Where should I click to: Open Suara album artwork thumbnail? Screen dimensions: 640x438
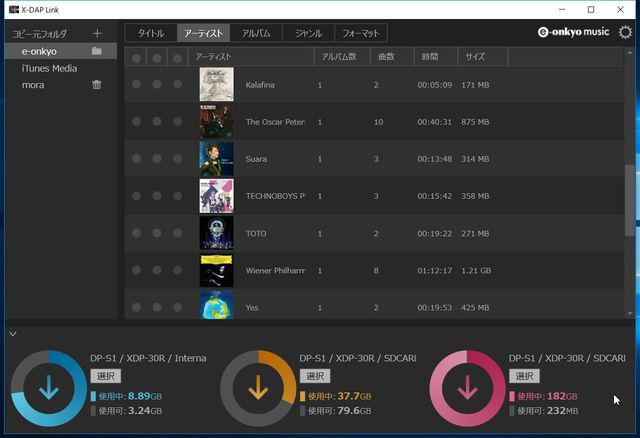217,159
